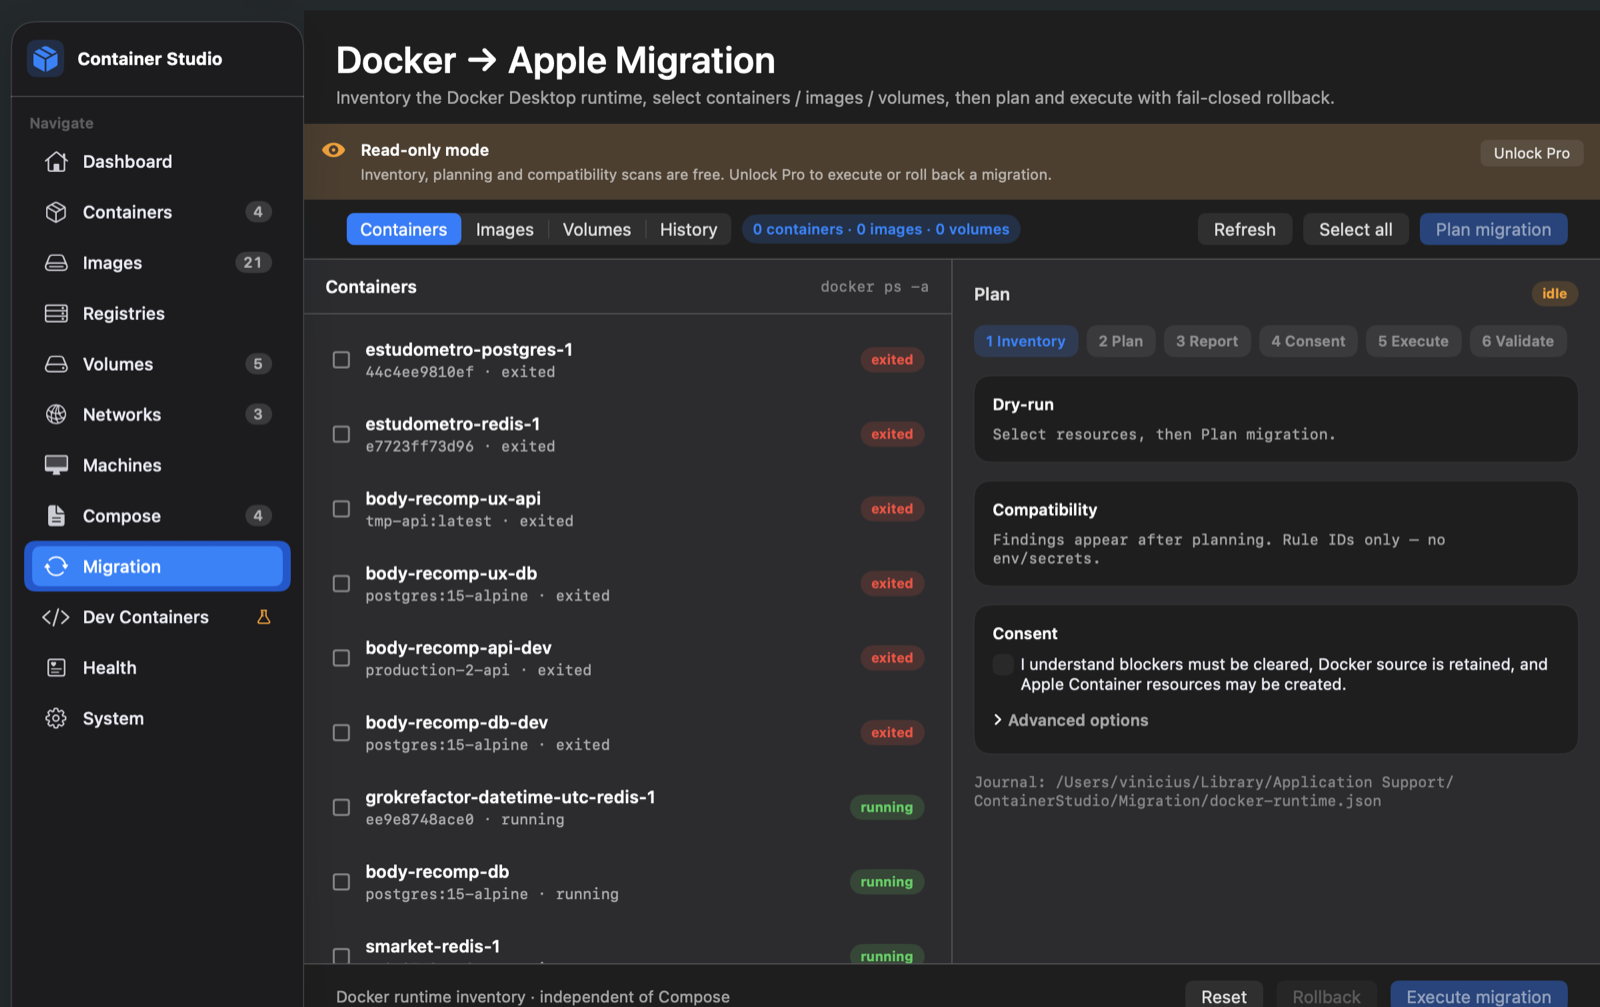Click the smarket-redis-1 row name
The height and width of the screenshot is (1007, 1600).
coord(433,946)
